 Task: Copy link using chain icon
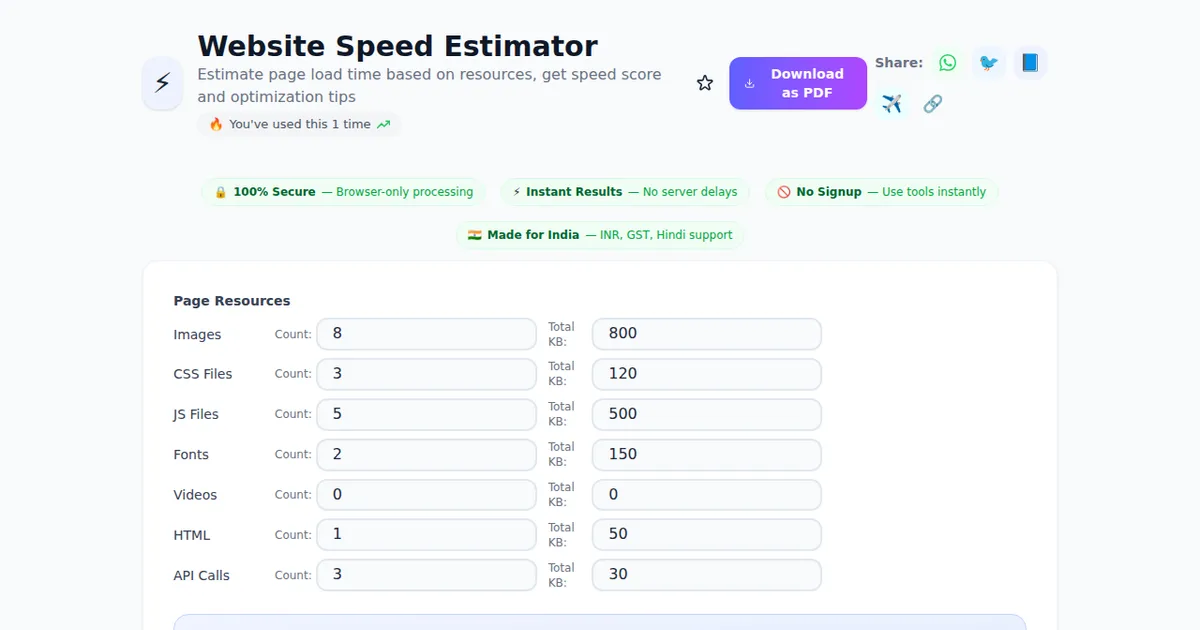pos(932,104)
